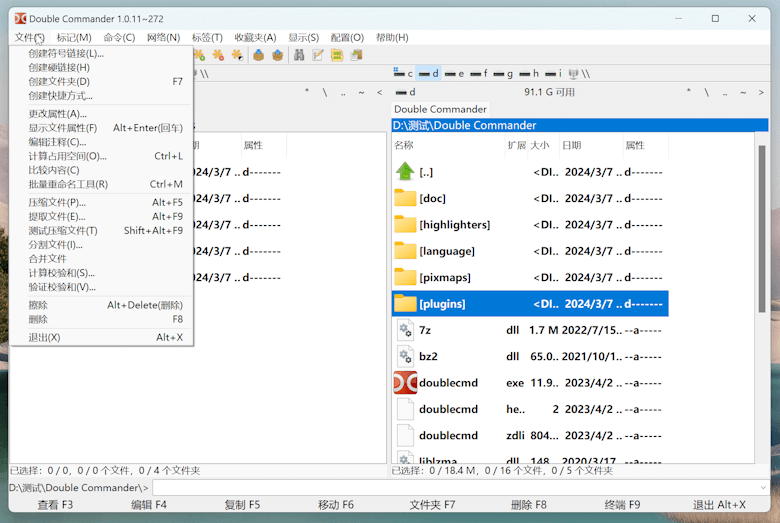
Task: Select the [highlighters] folder row
Action: (x=530, y=224)
